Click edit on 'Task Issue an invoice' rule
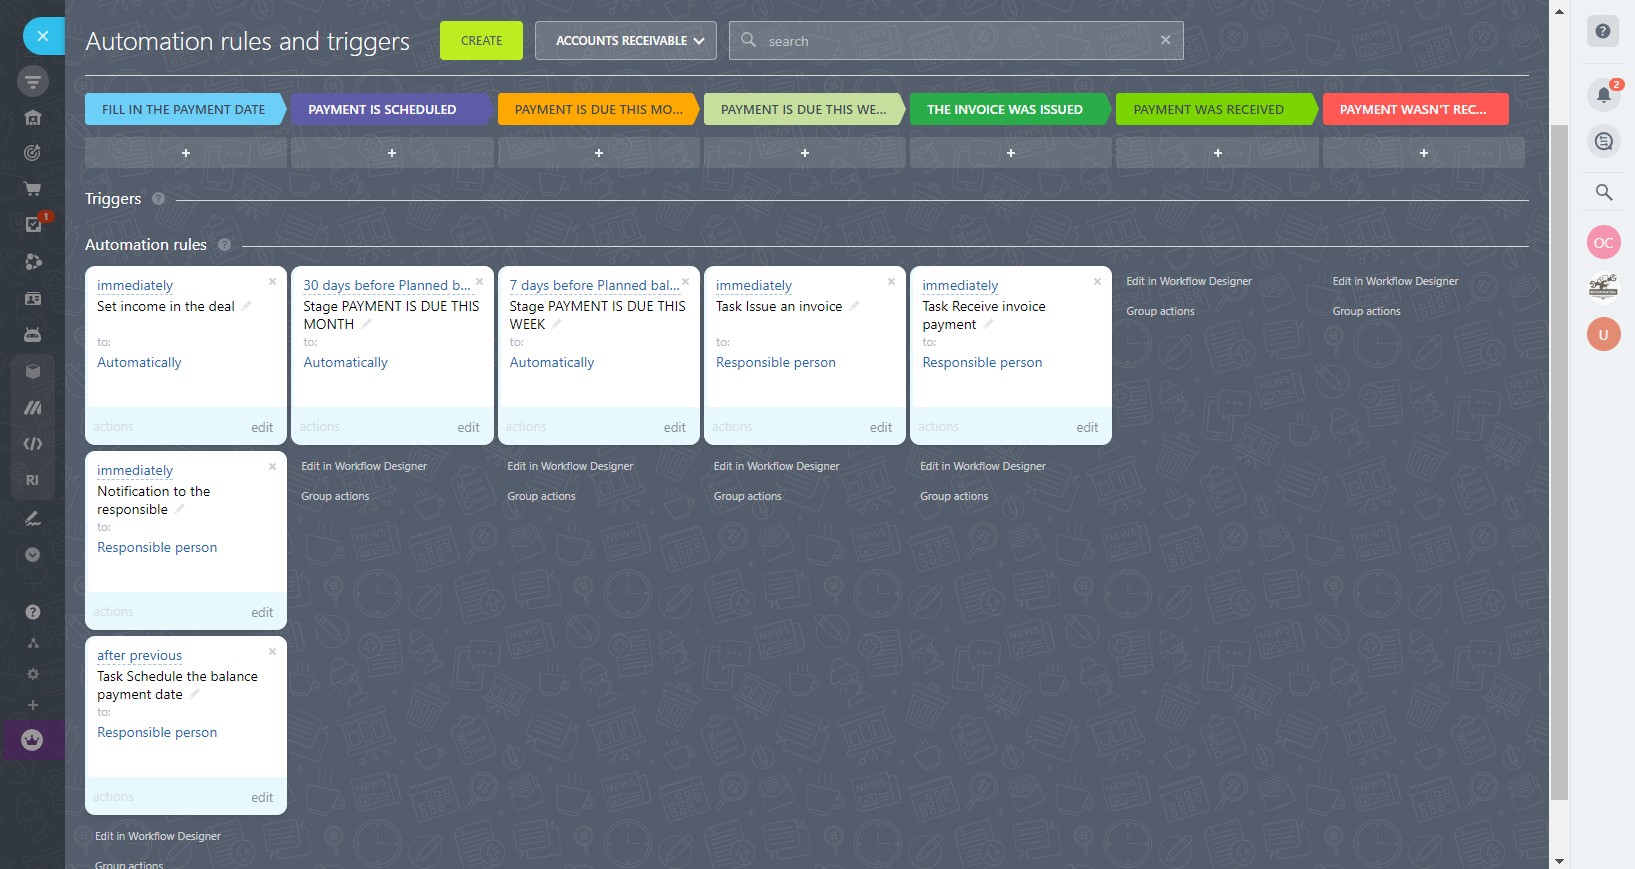Viewport: 1635px width, 869px height. point(880,427)
